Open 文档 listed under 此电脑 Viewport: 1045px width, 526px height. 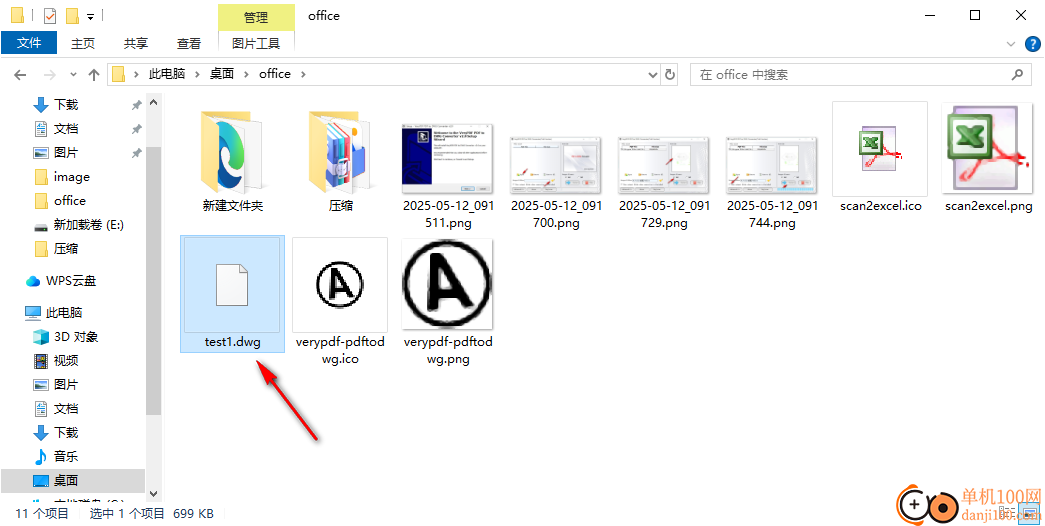(x=56, y=409)
